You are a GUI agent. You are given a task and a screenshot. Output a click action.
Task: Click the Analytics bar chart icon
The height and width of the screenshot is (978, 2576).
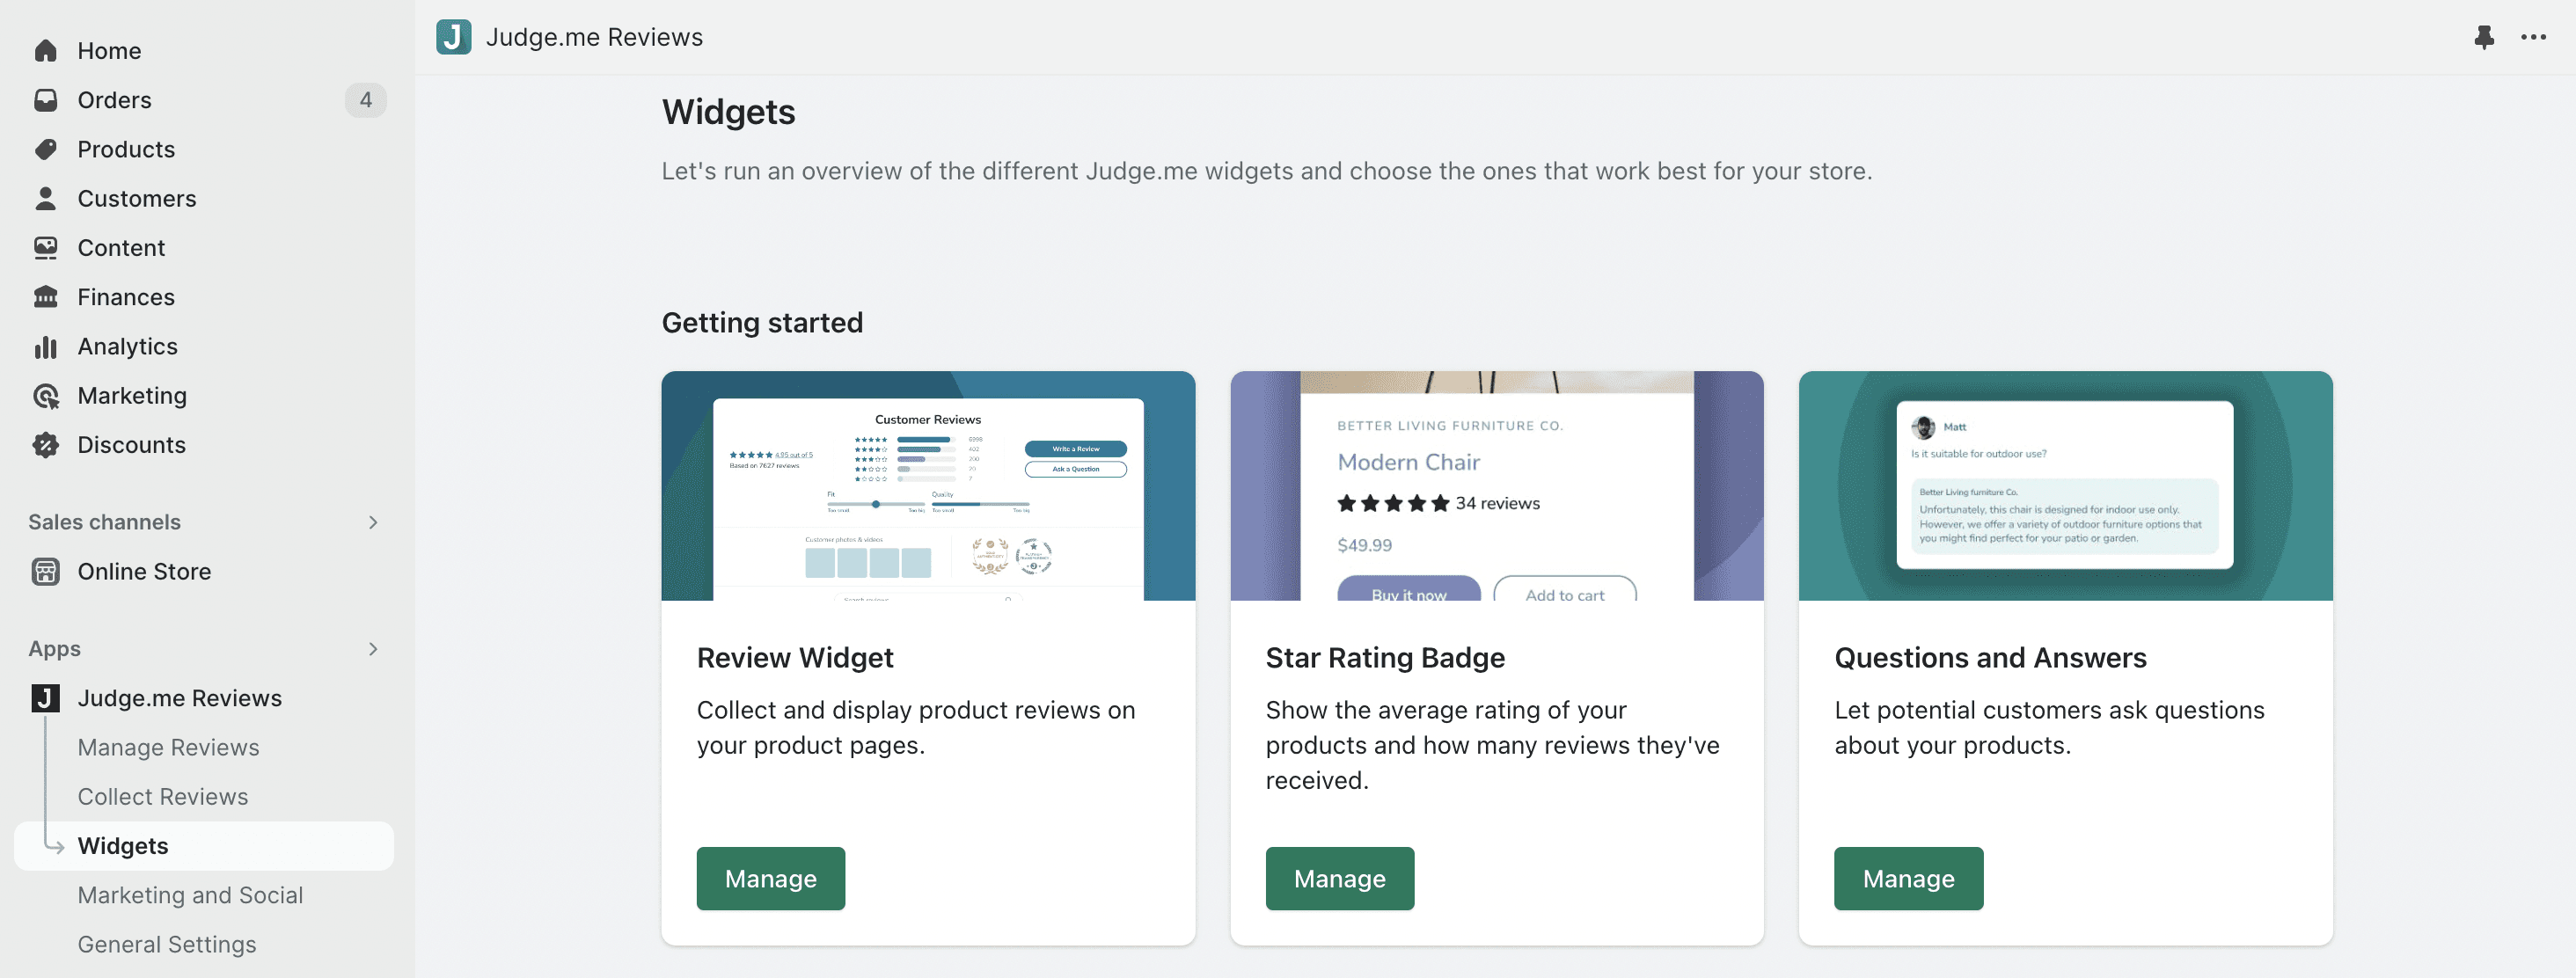[46, 346]
